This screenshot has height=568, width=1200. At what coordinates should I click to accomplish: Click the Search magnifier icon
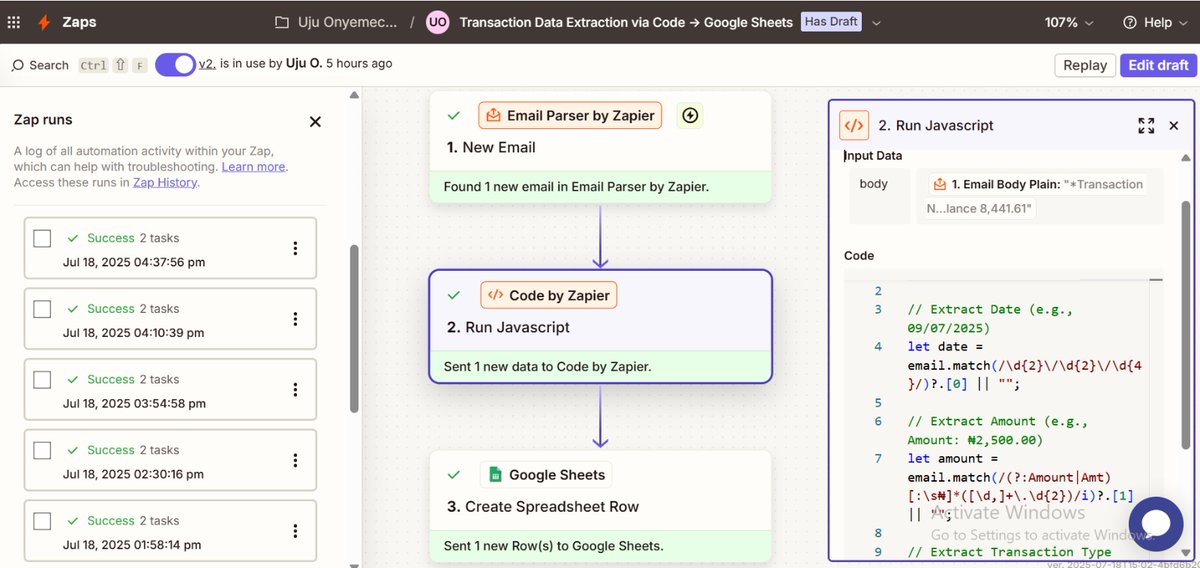click(17, 65)
